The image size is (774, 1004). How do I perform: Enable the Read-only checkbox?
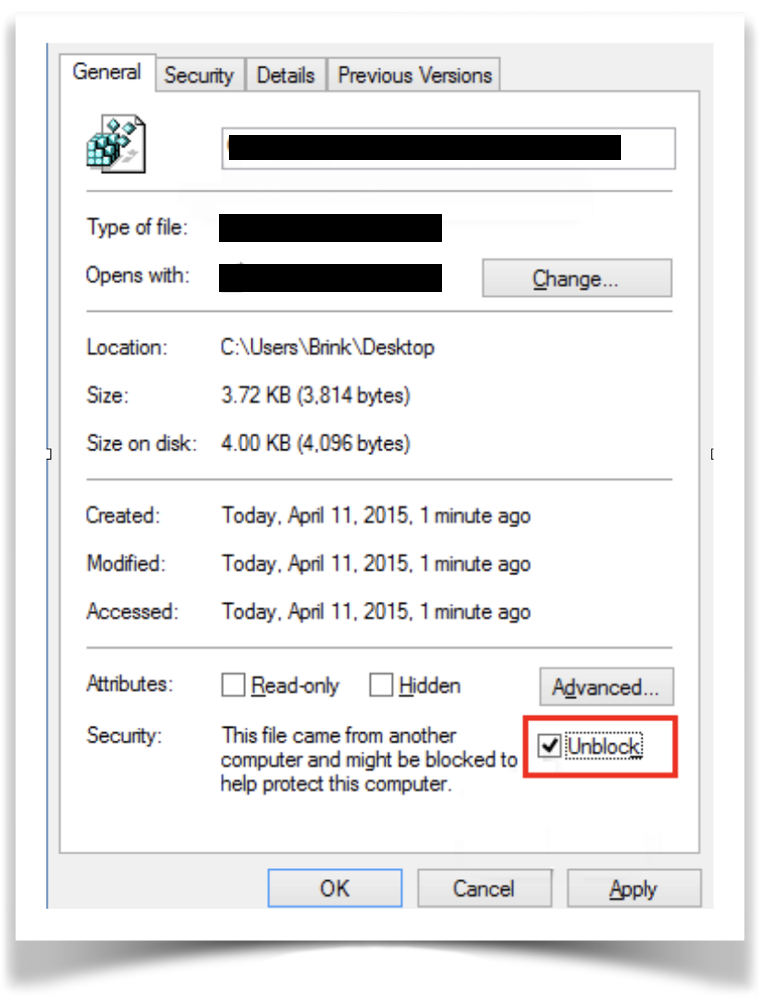tap(233, 684)
